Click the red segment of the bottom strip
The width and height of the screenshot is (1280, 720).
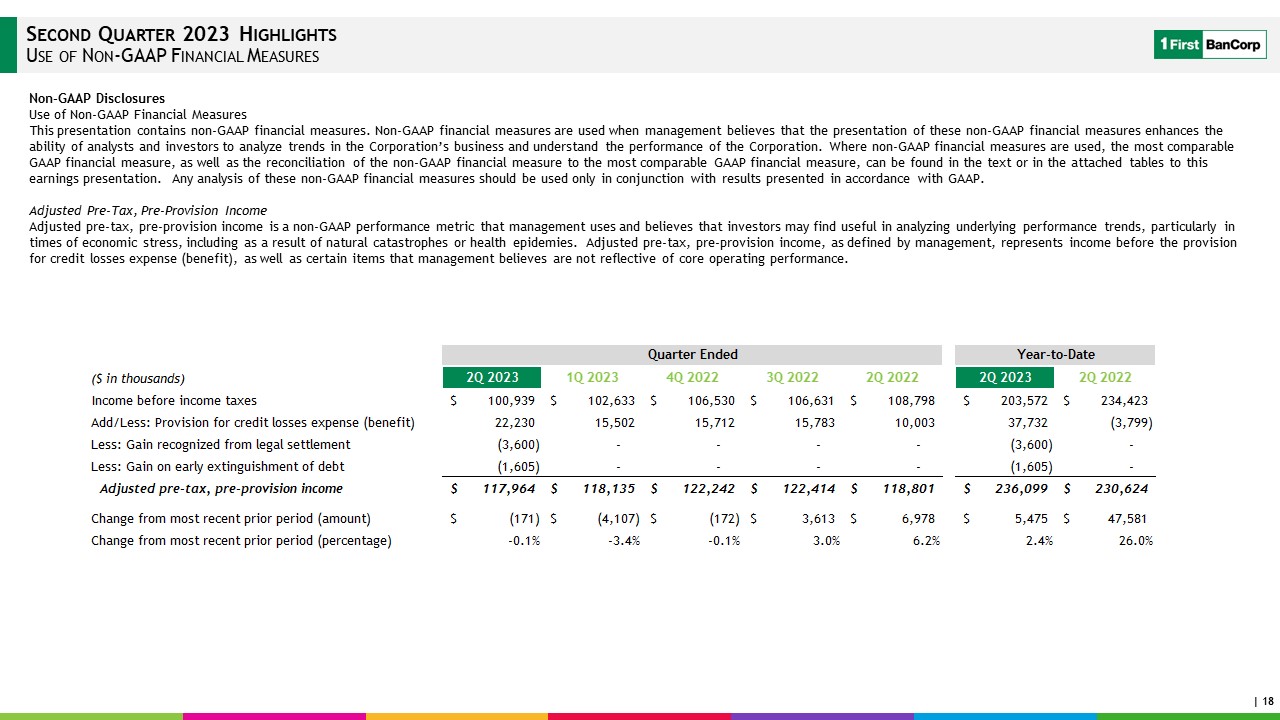click(x=639, y=716)
